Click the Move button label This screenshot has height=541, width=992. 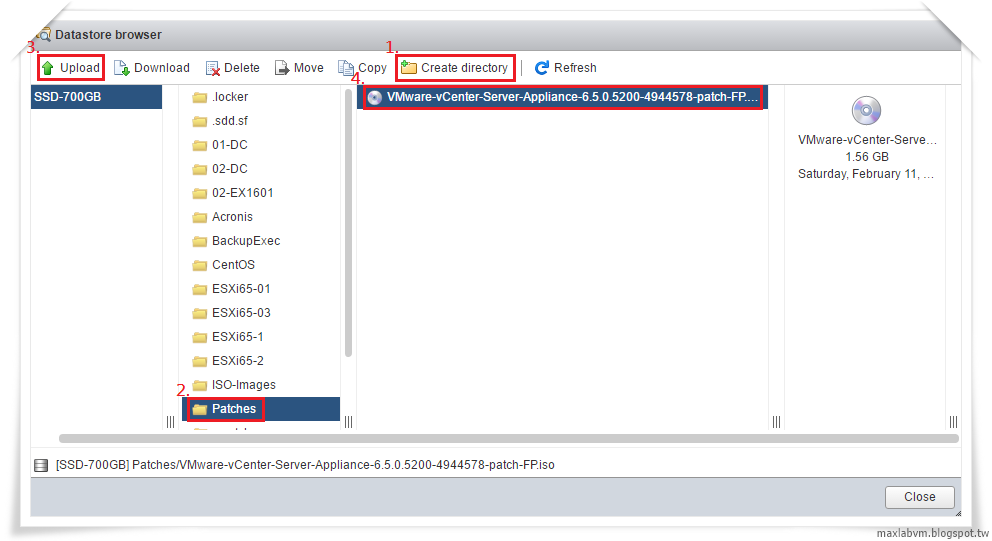pos(309,68)
